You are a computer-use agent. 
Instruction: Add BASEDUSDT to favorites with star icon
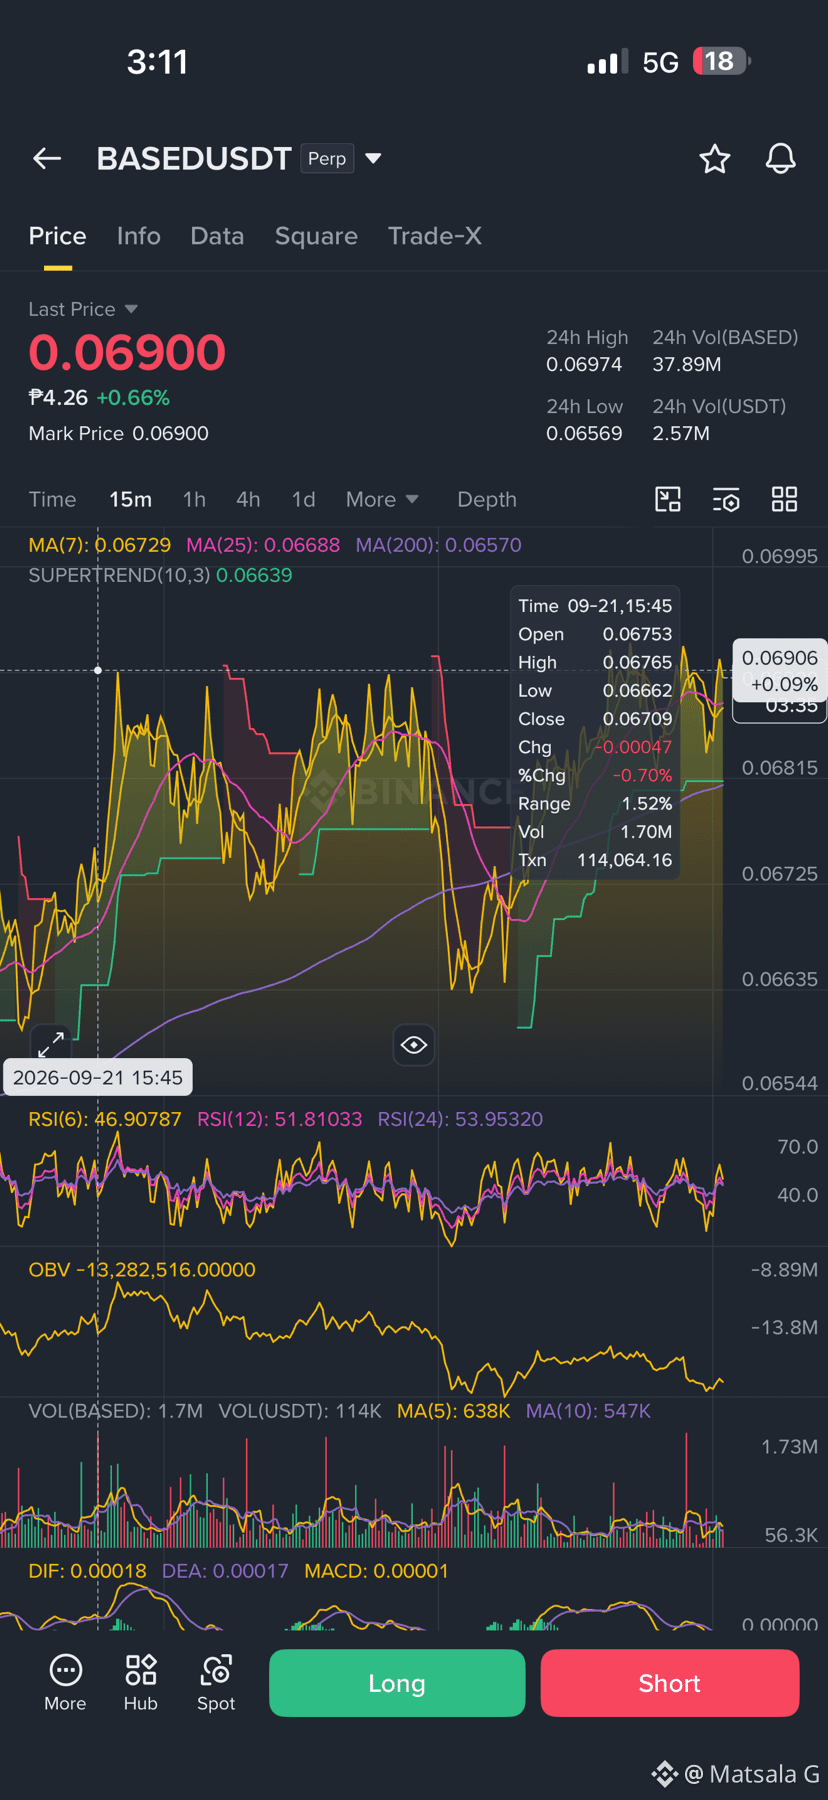[714, 158]
